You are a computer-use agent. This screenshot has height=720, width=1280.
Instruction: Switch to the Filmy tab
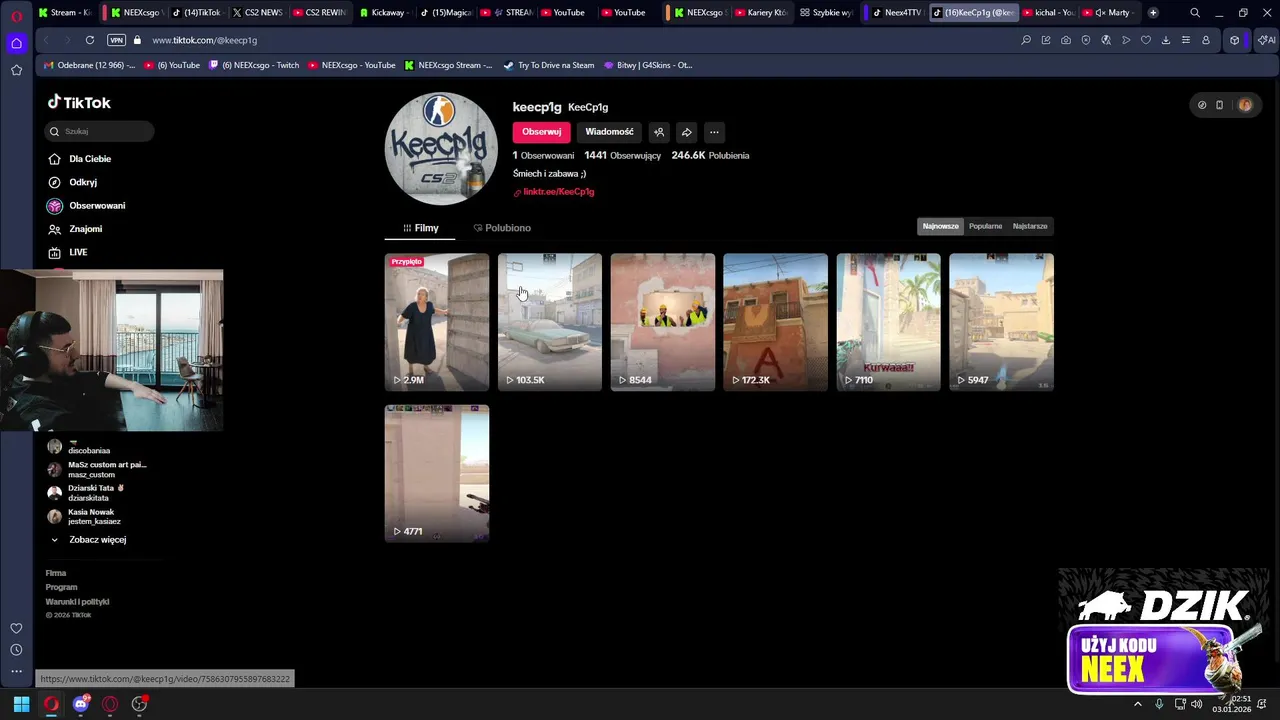420,228
